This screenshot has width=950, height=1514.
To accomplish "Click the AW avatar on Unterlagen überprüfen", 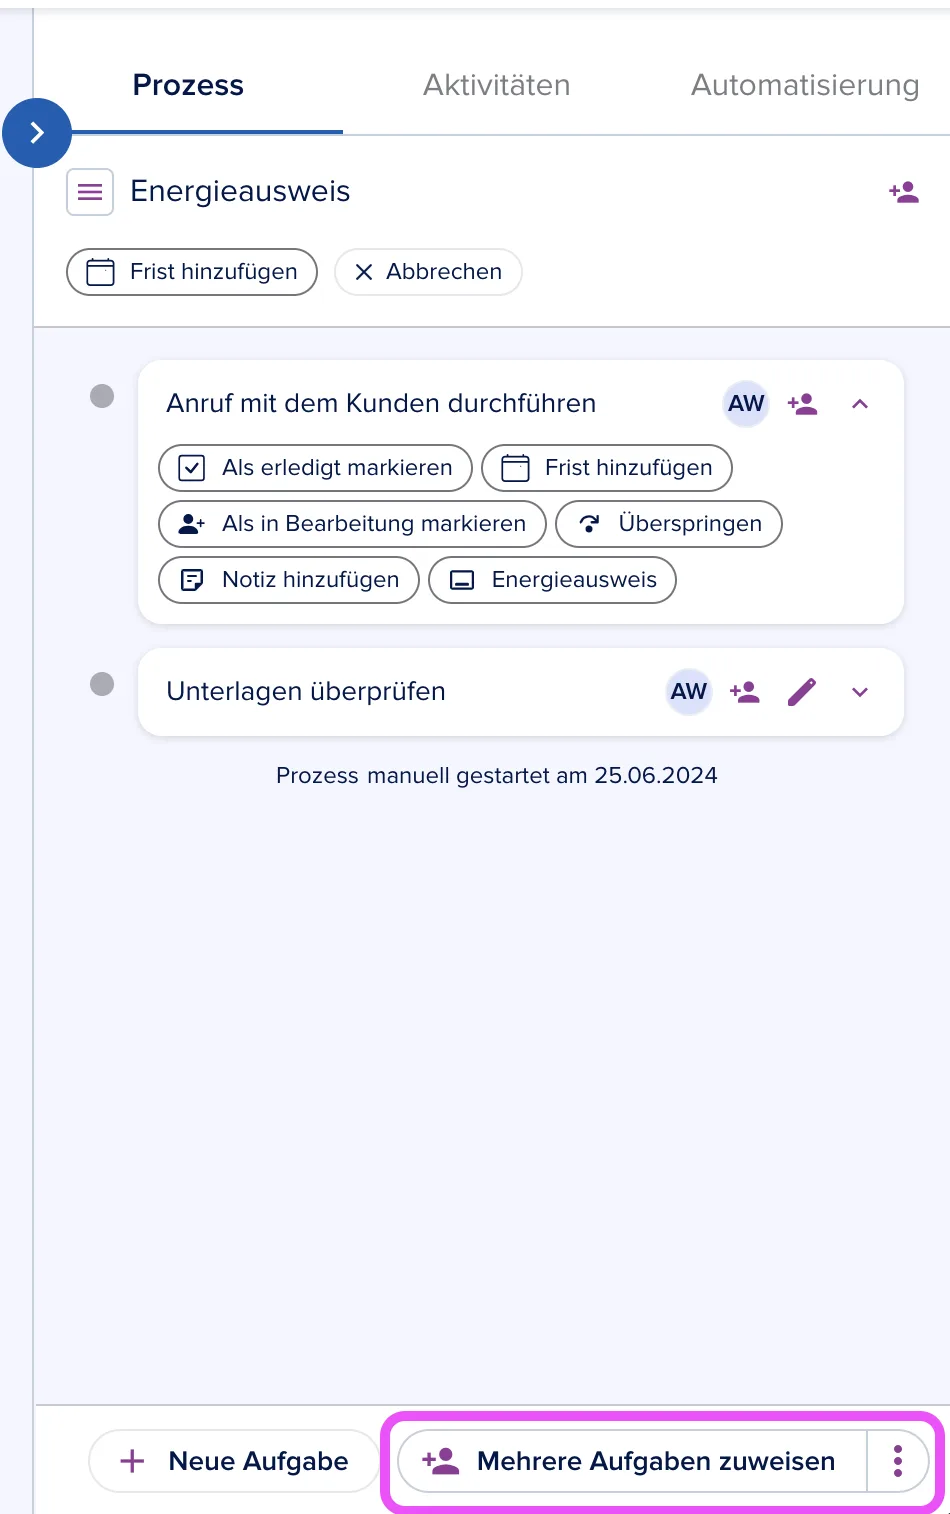I will point(689,692).
